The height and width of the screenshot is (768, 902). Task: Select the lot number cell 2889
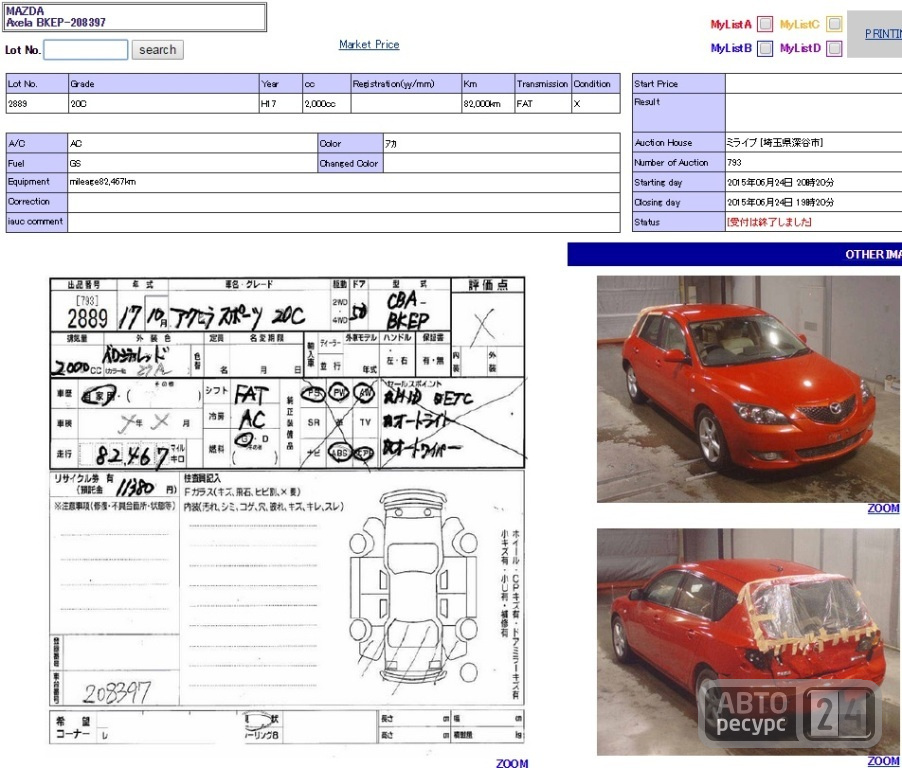point(37,104)
